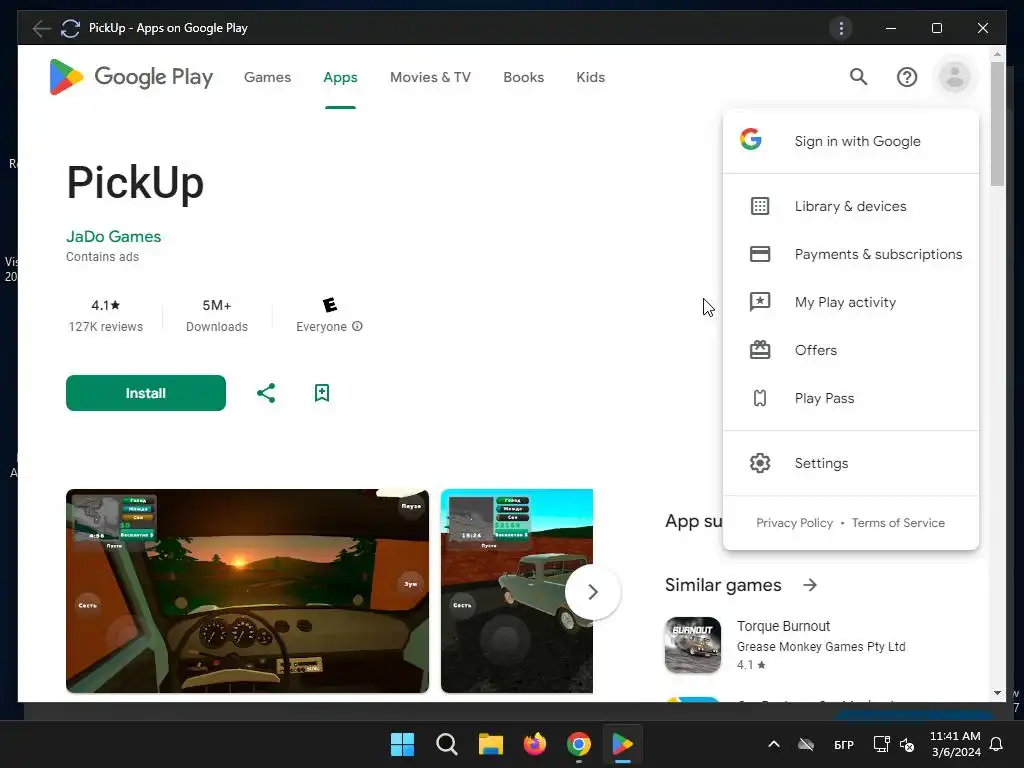The image size is (1024, 768).
Task: View the dashboard sunset screenshot
Action: (248, 590)
